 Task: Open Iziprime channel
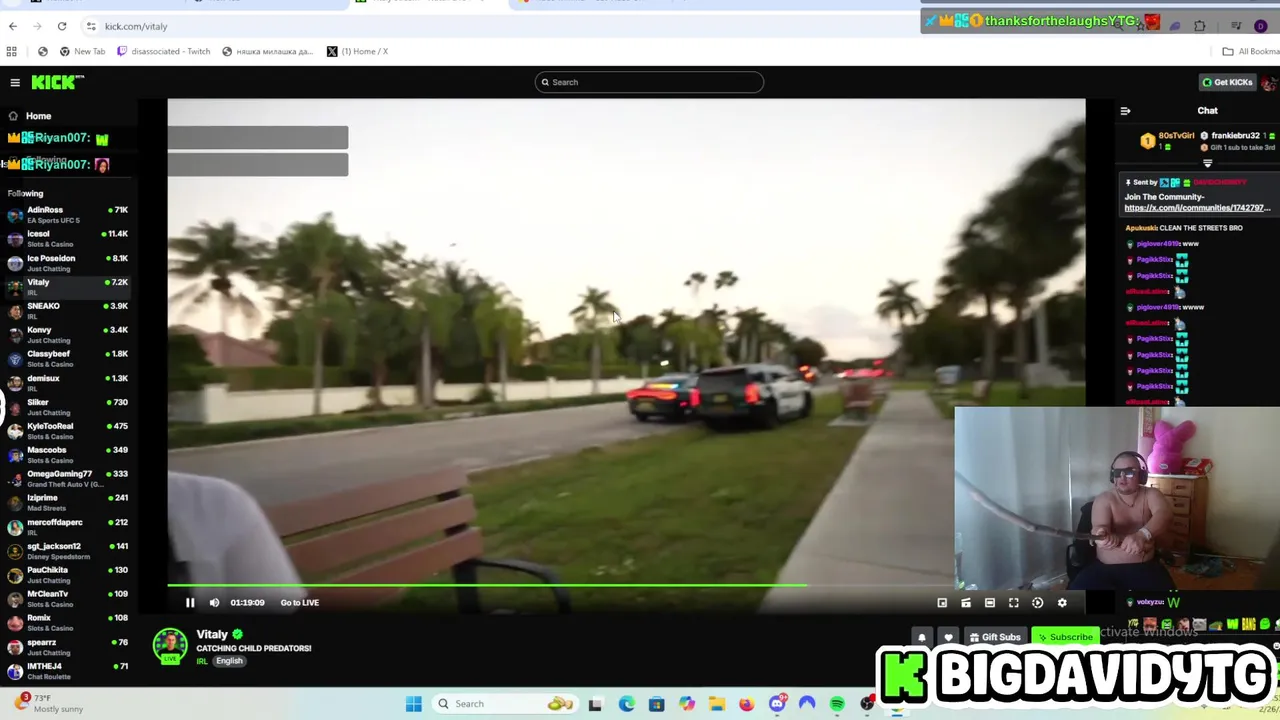67,502
